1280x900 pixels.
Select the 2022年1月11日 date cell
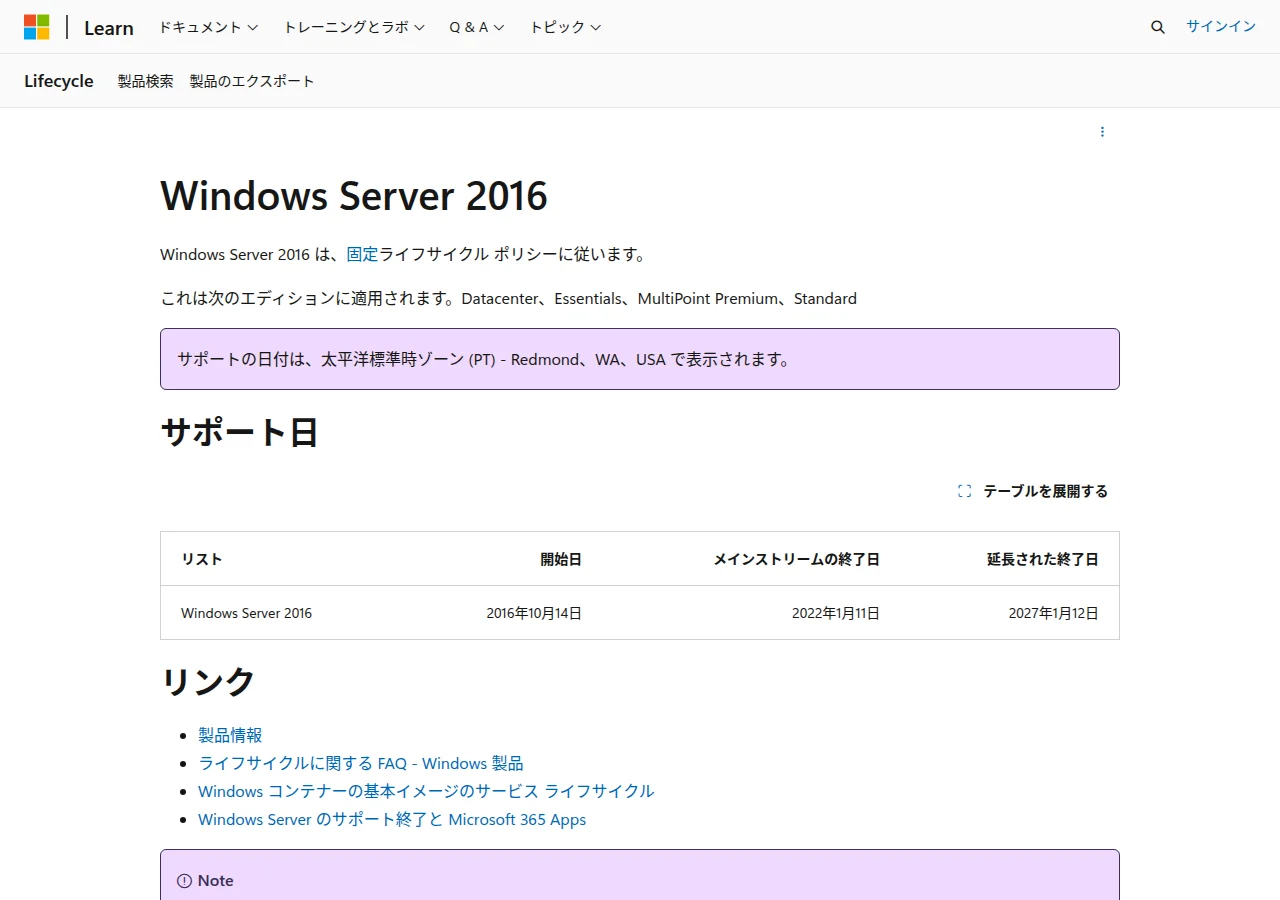tap(836, 613)
